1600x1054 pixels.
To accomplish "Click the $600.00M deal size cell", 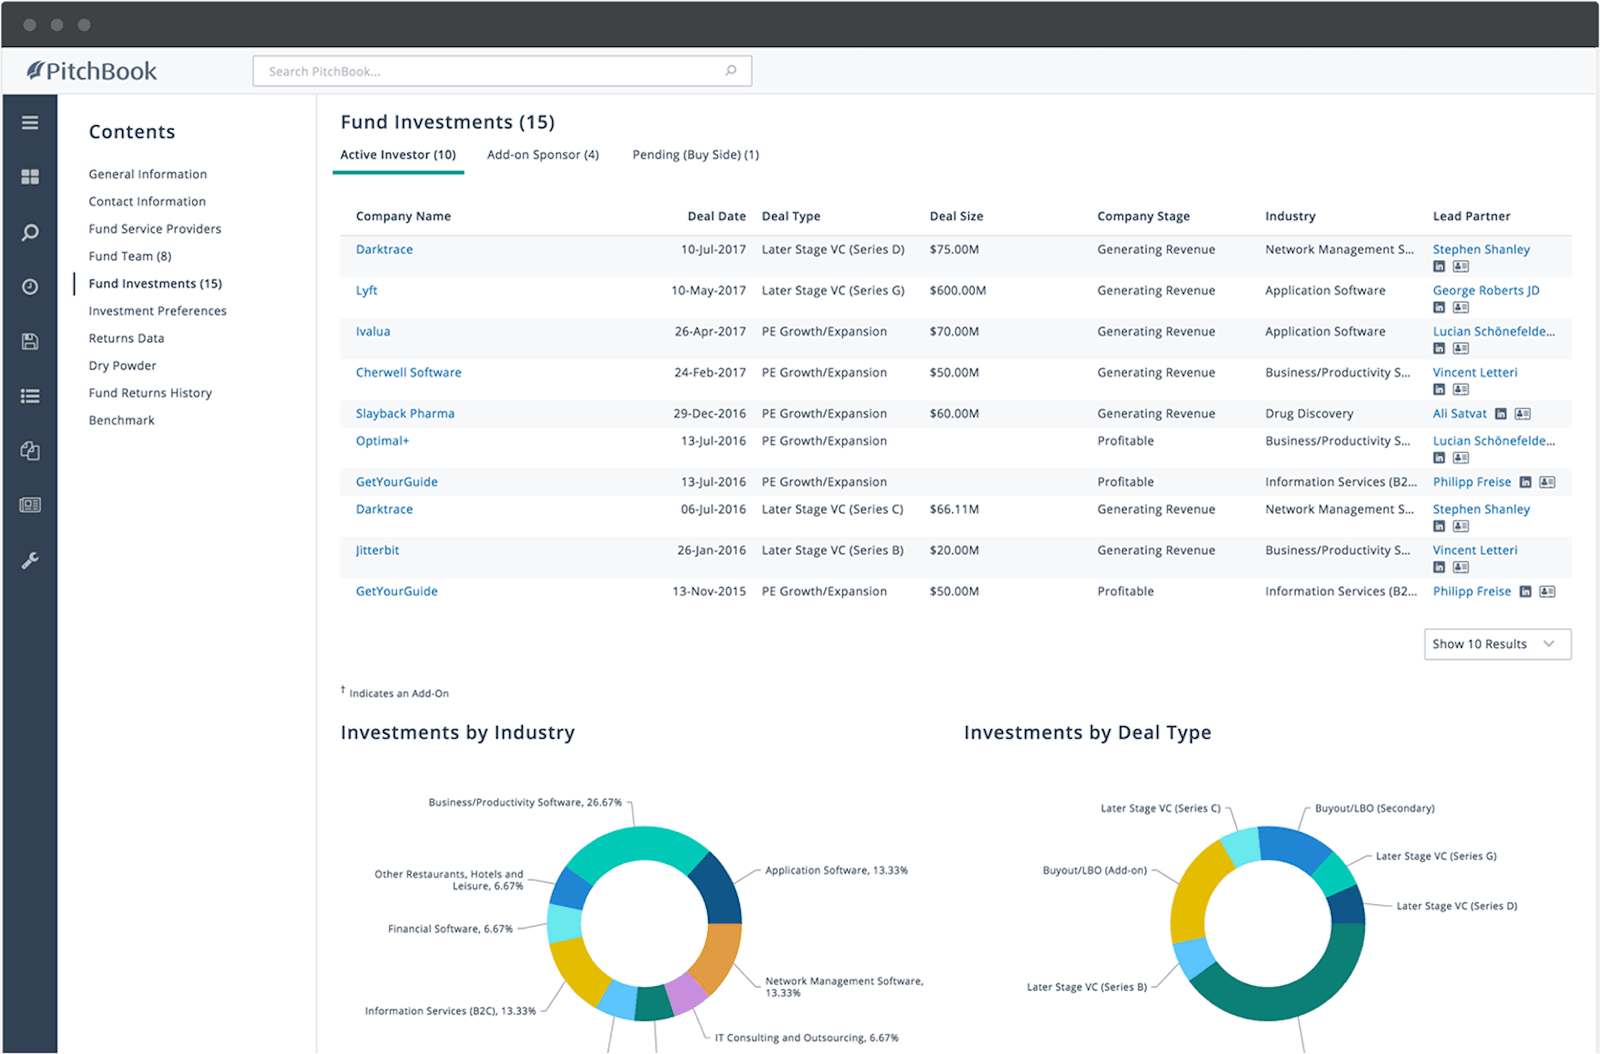I will tap(957, 291).
